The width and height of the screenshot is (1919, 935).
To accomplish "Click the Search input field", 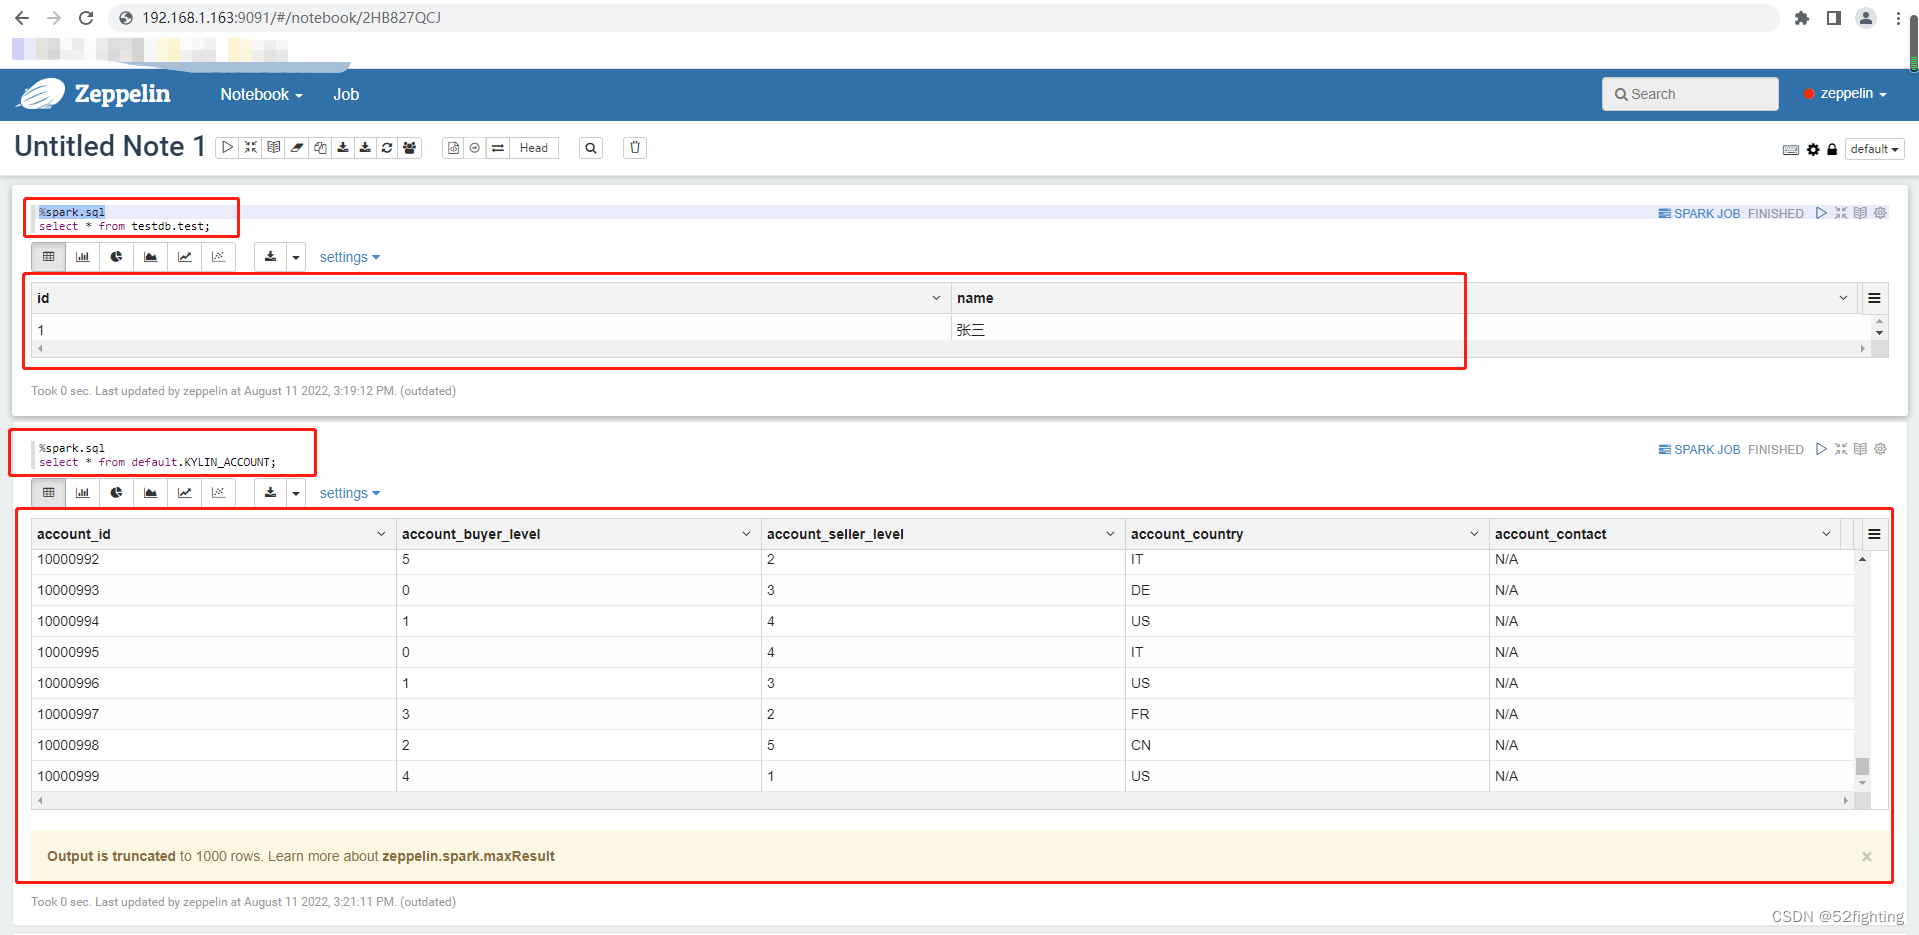I will coord(1690,94).
